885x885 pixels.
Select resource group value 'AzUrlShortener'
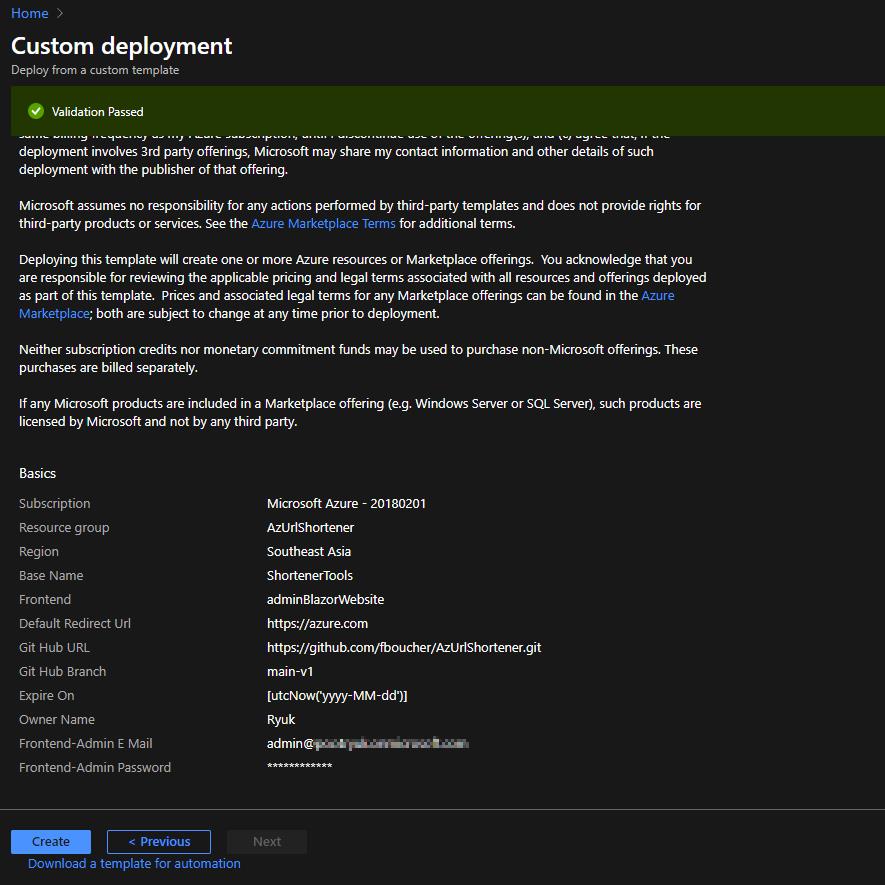click(310, 528)
